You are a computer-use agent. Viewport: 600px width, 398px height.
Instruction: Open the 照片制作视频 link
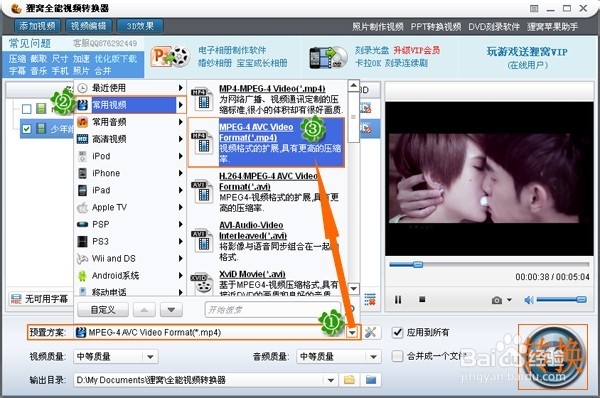tap(377, 27)
